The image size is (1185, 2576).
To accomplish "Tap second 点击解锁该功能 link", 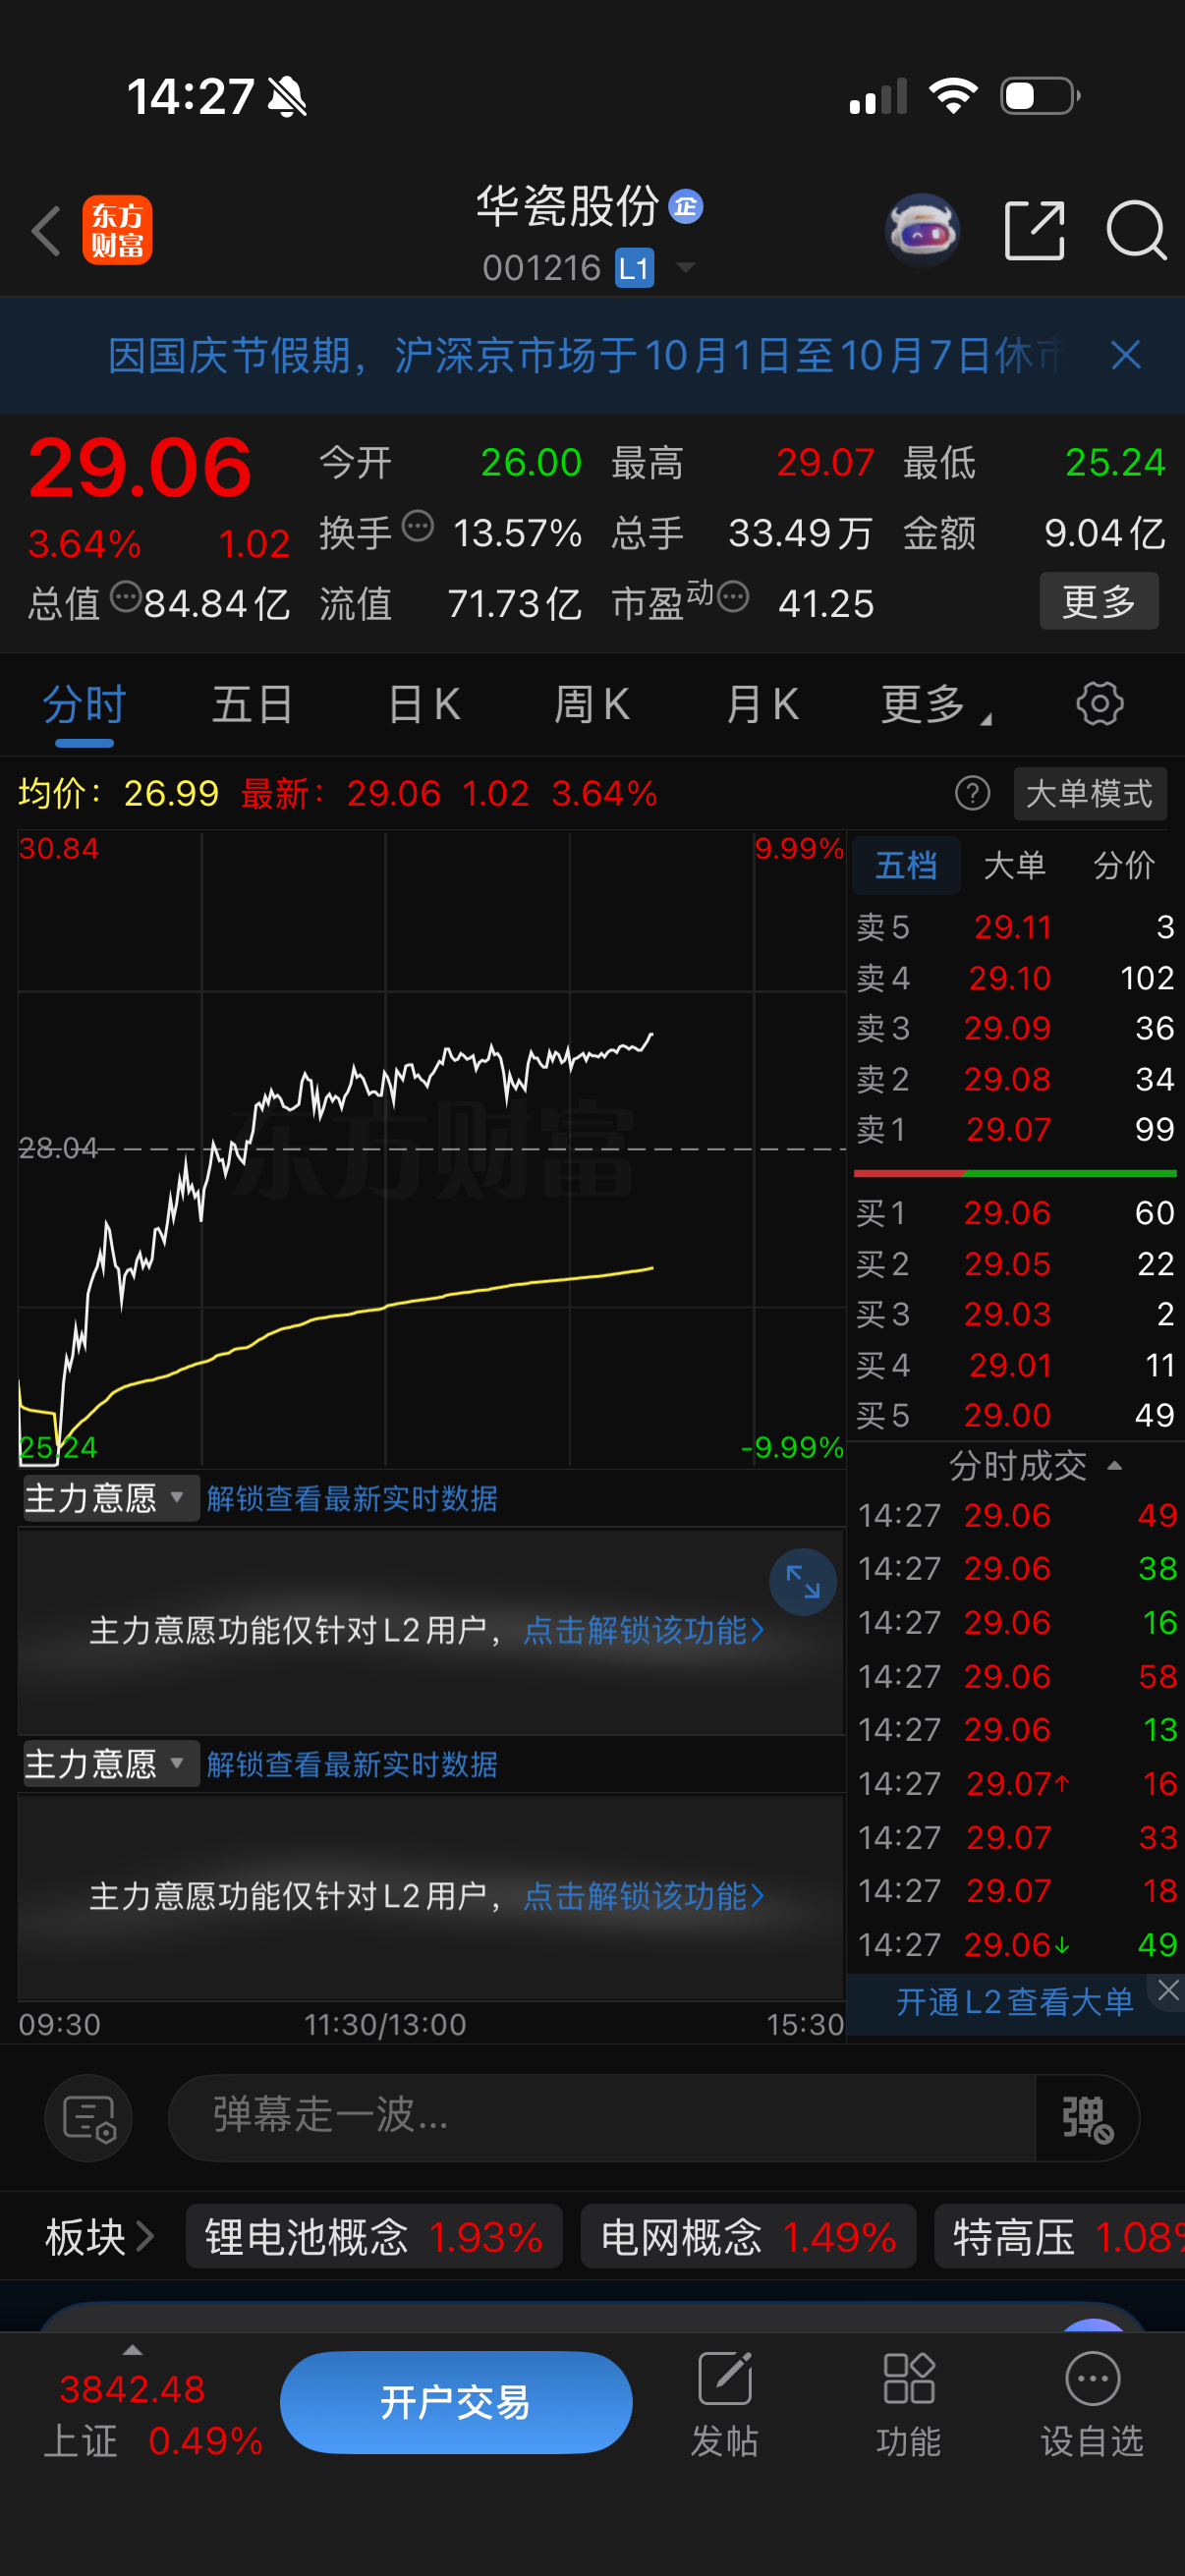I will coord(643,1896).
